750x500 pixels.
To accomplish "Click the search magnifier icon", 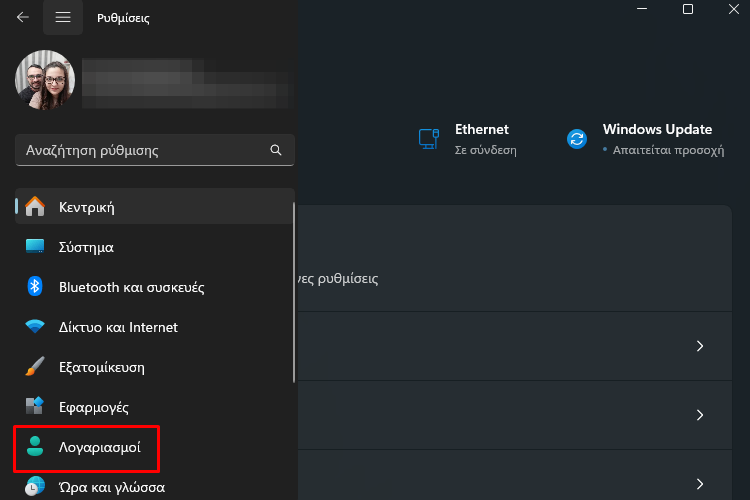I will (x=276, y=151).
